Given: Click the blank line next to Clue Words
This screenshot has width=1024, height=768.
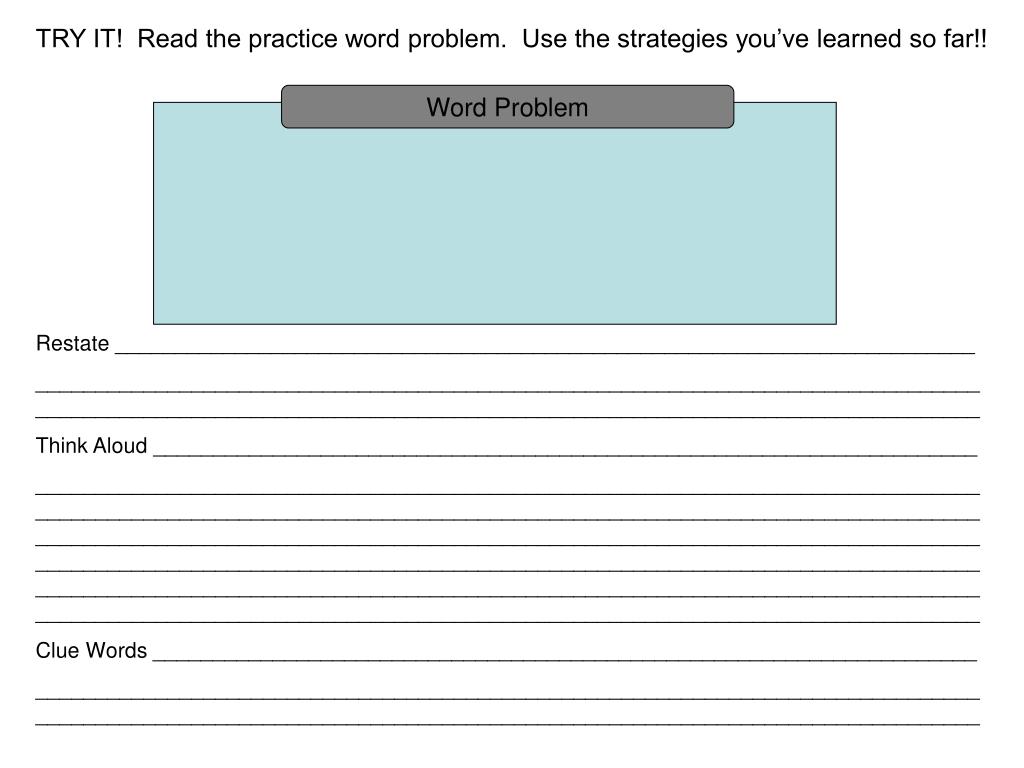Looking at the screenshot, I should click(x=565, y=660).
